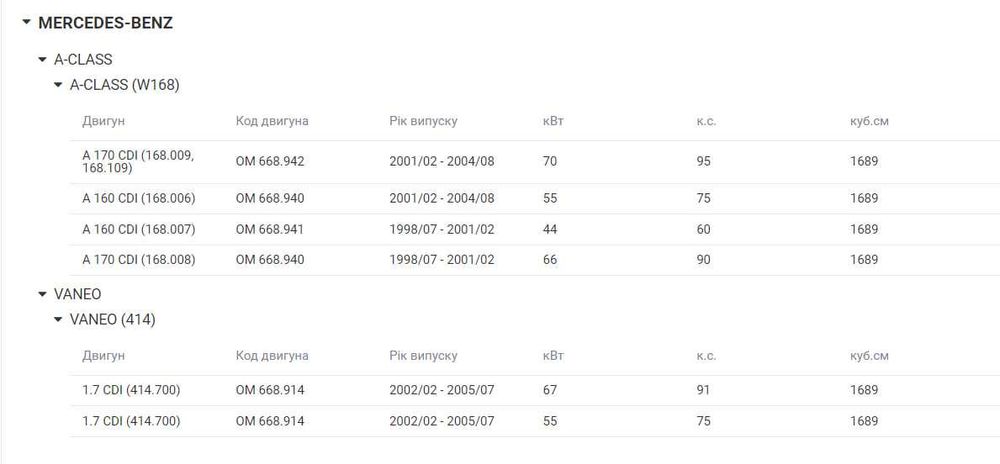Select engine code OM 668.941
1000x464 pixels.
(x=270, y=229)
